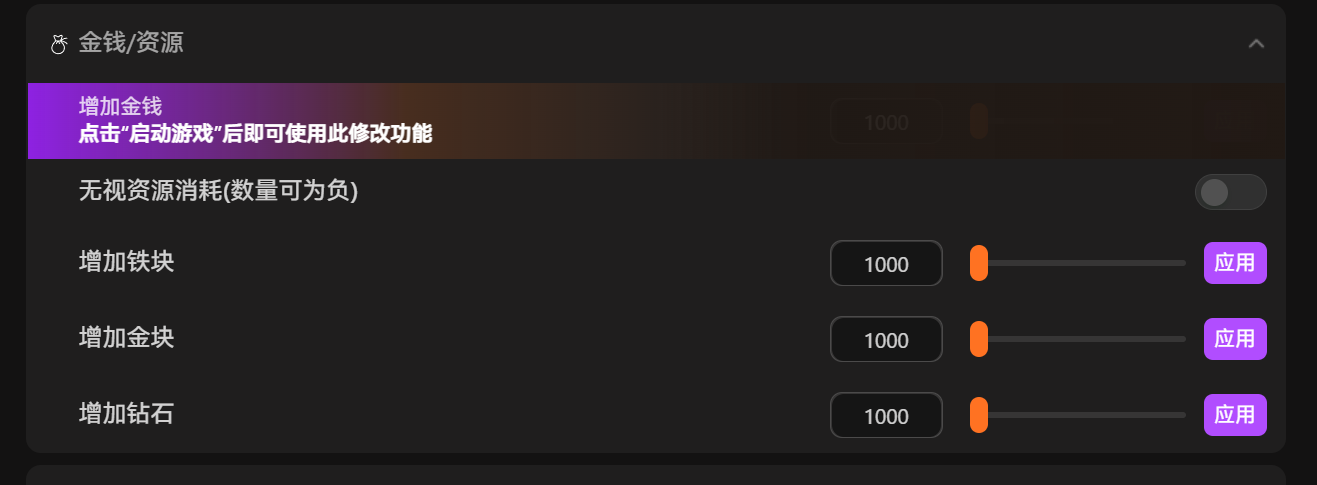Apply the 增加金块 value with 应用
The width and height of the screenshot is (1317, 485).
1234,339
